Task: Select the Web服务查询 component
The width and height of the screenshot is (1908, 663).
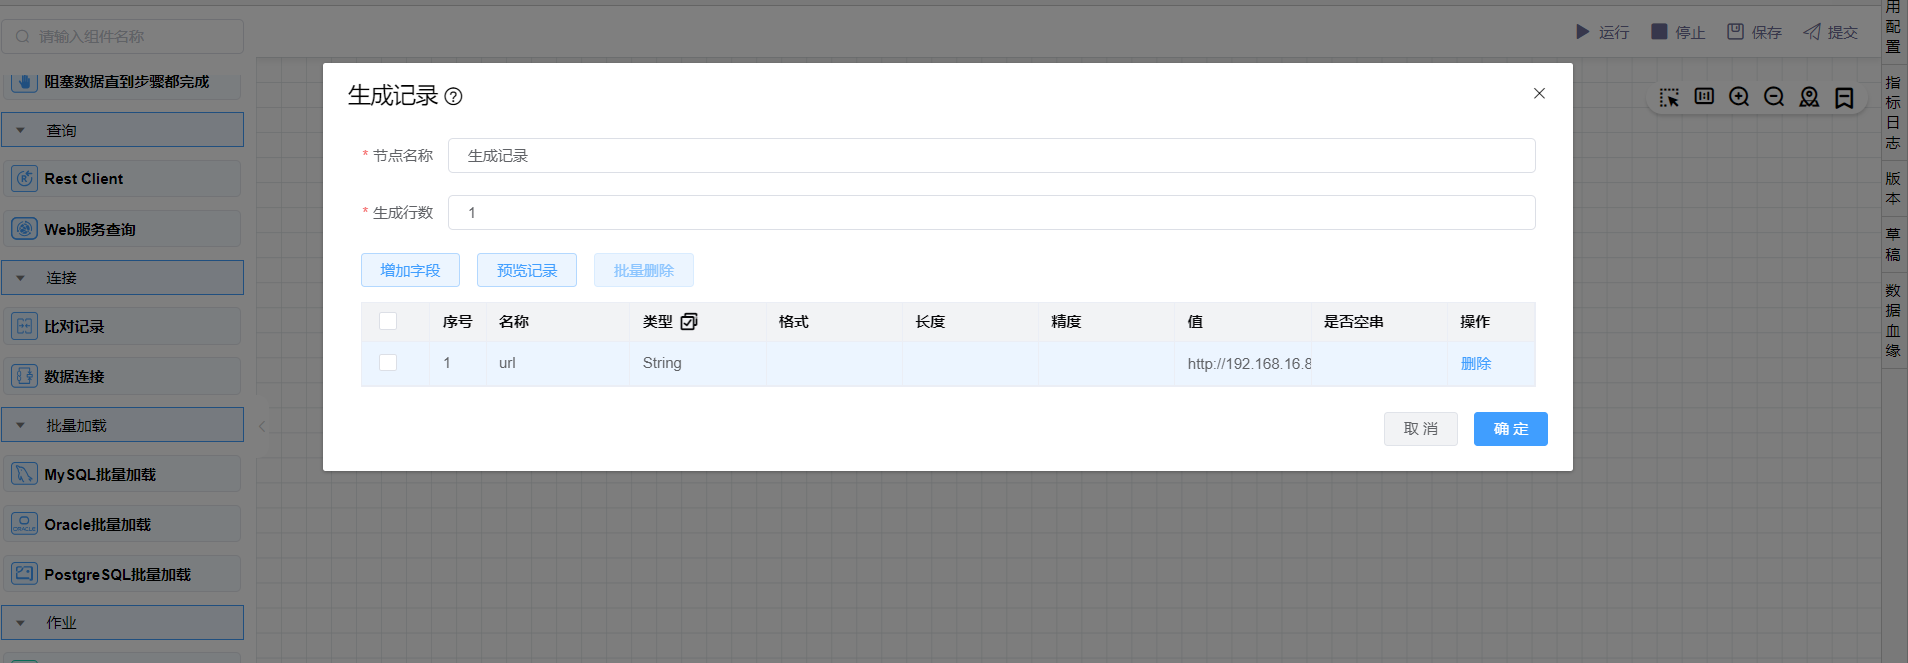Action: pos(122,229)
